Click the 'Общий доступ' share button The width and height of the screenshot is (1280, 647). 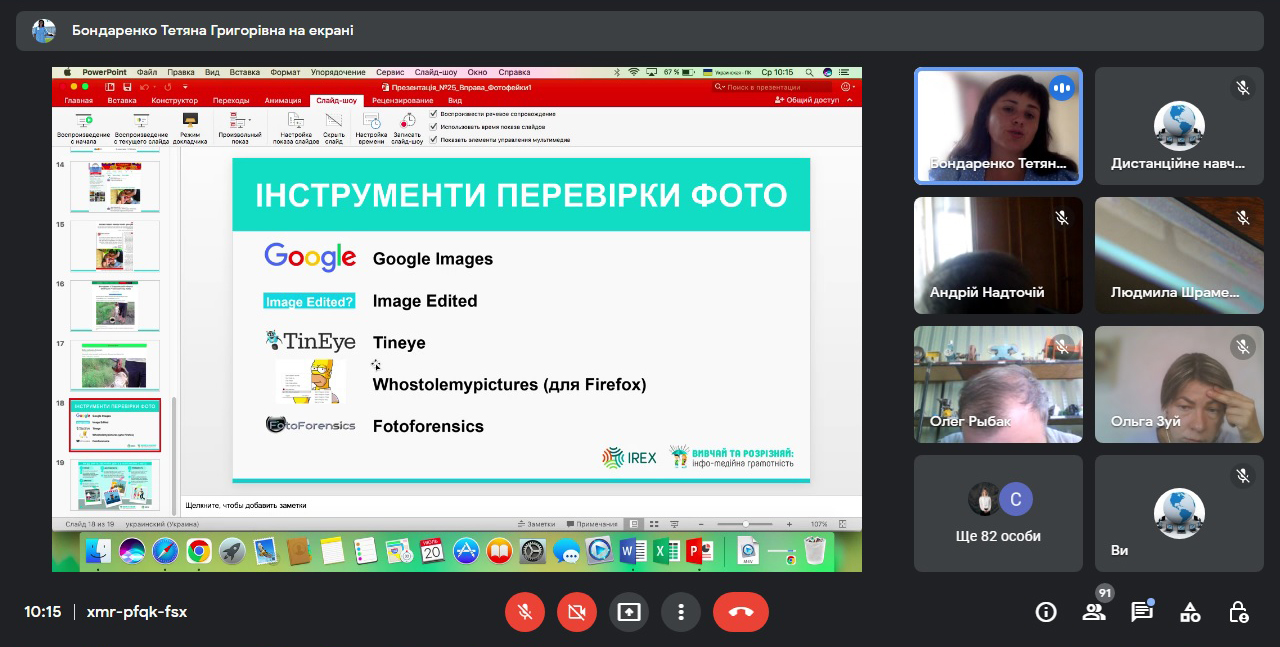807,100
